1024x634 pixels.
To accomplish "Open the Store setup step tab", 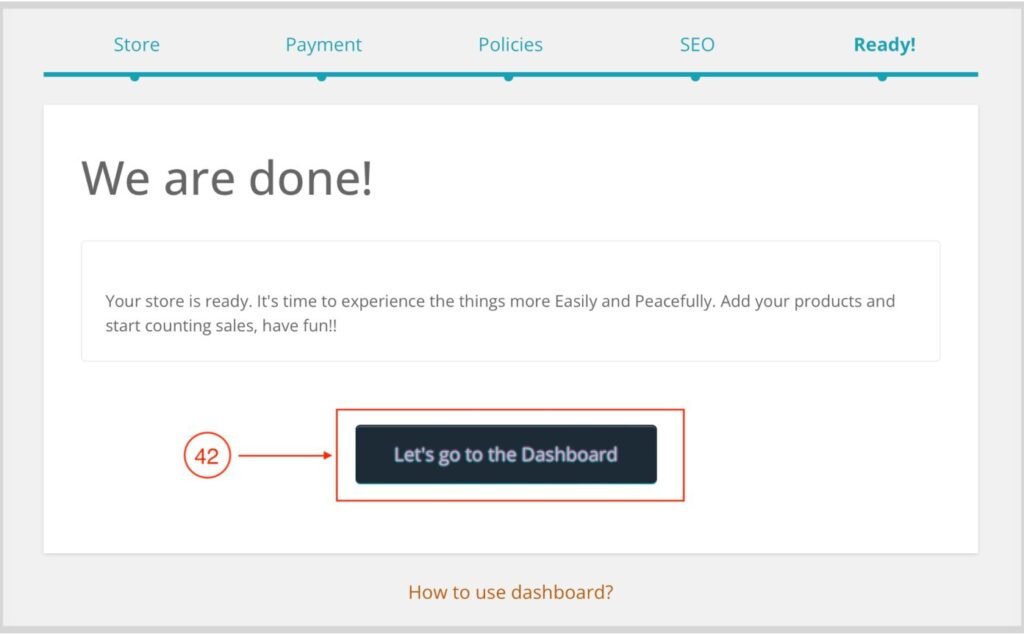I will (x=136, y=45).
